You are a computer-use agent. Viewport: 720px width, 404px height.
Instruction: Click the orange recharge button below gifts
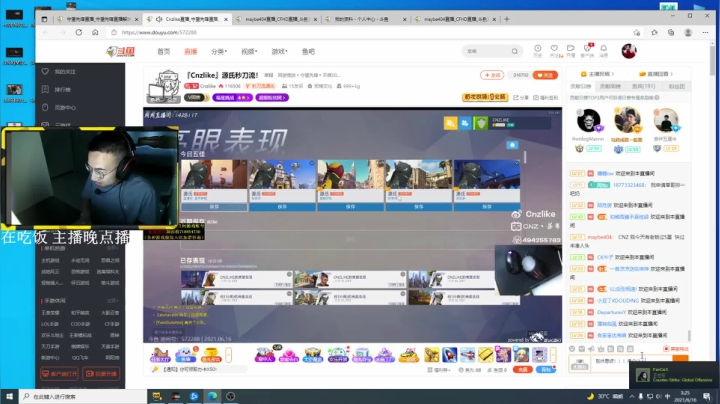coord(523,370)
